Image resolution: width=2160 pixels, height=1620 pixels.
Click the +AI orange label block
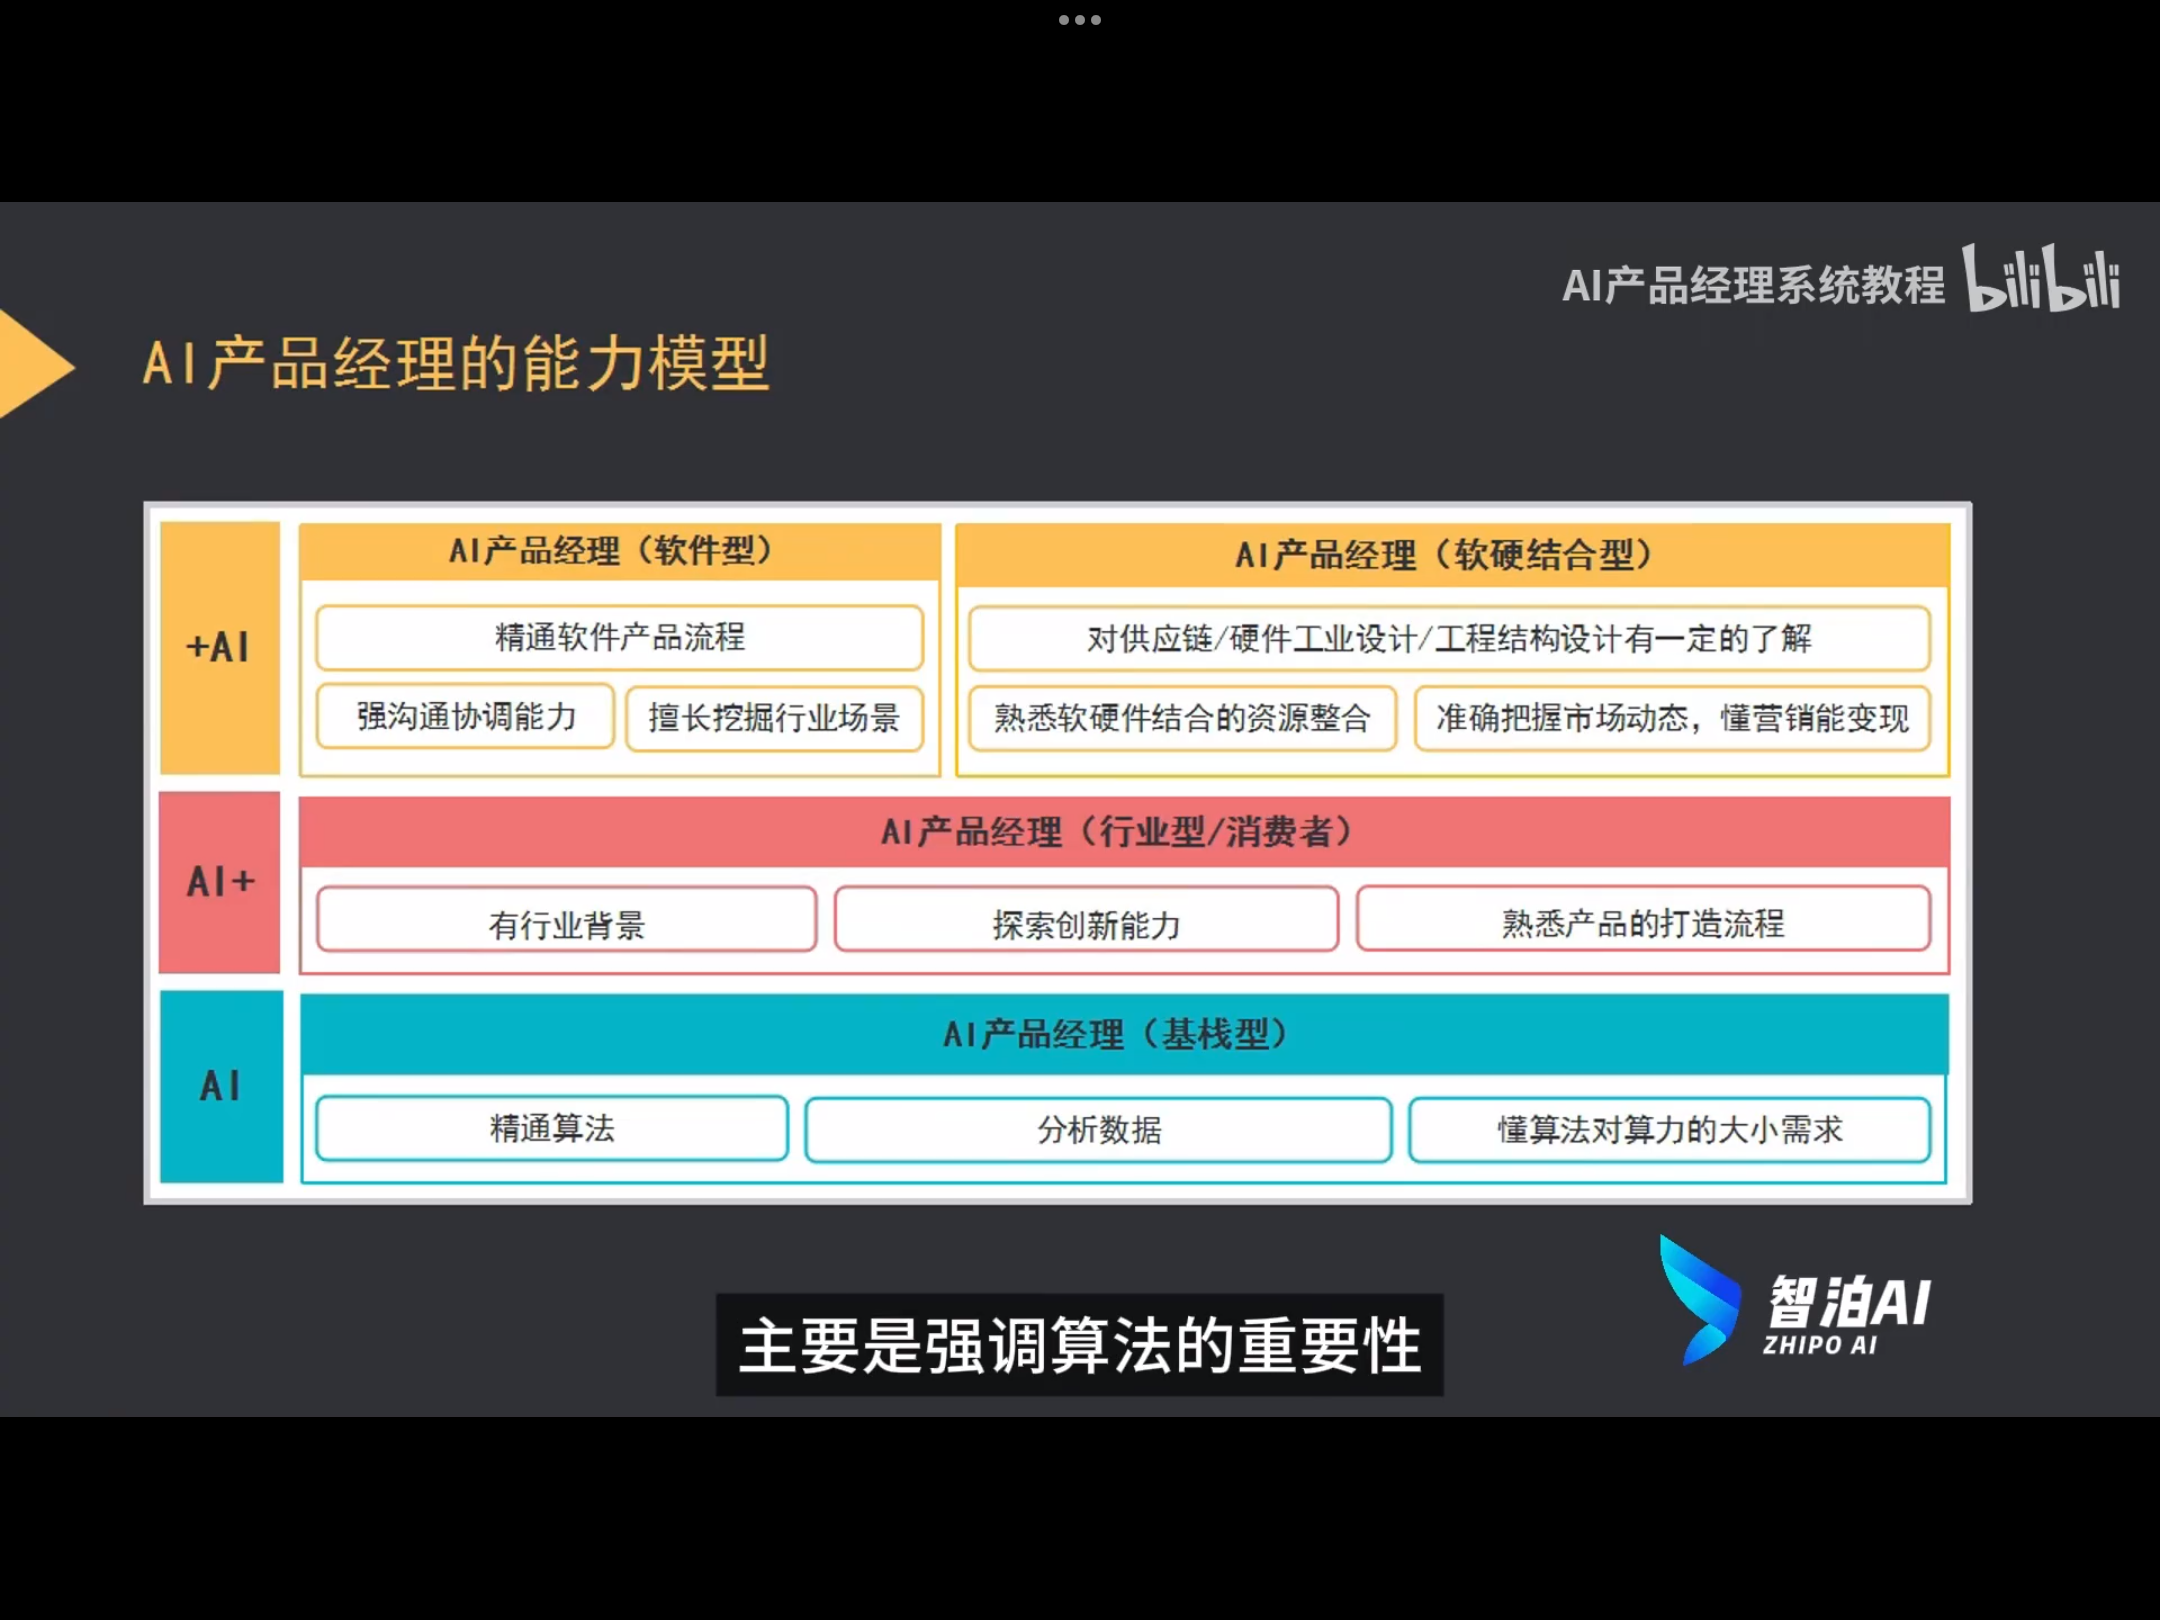coord(219,647)
